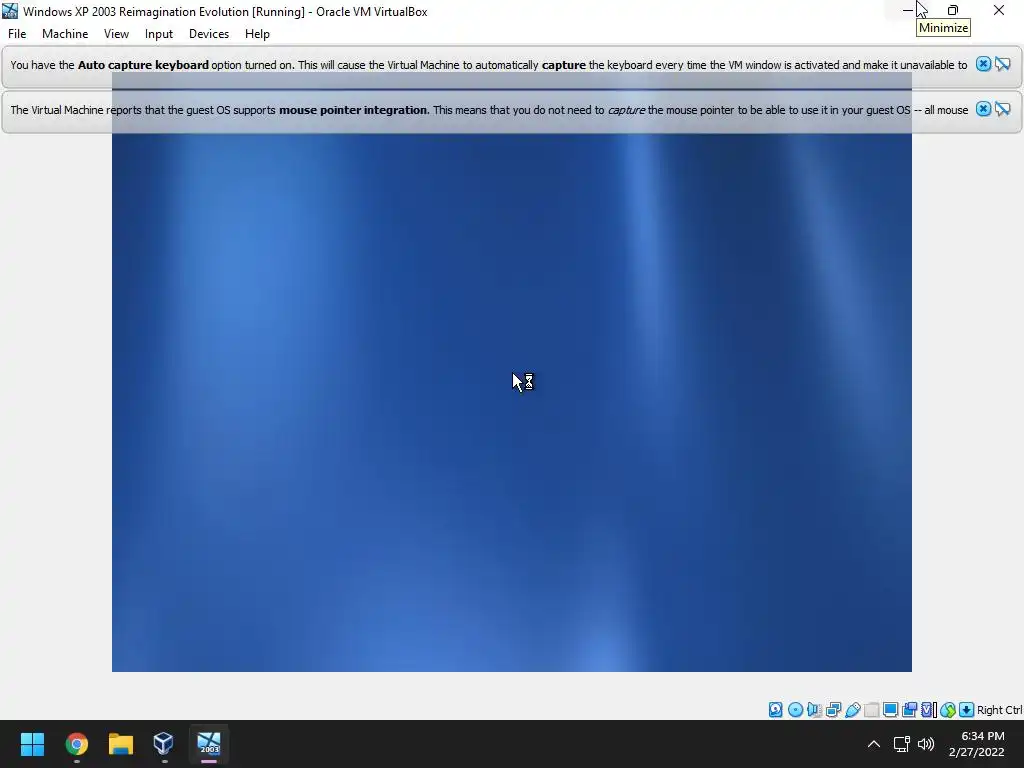Screen dimensions: 1024x768
Task: Launch Google Chrome from the taskbar
Action: (x=77, y=744)
